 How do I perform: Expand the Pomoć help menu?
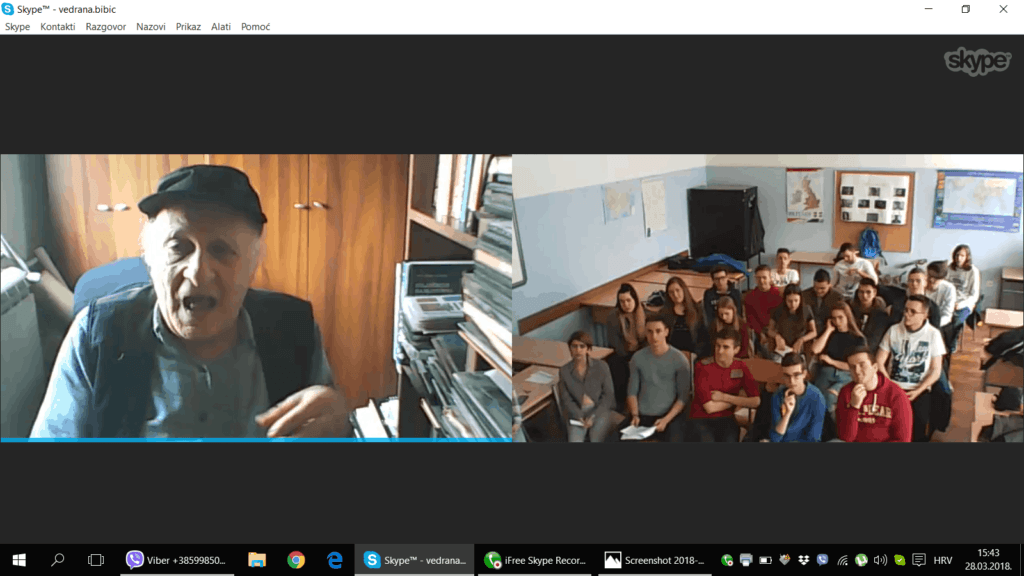(255, 27)
